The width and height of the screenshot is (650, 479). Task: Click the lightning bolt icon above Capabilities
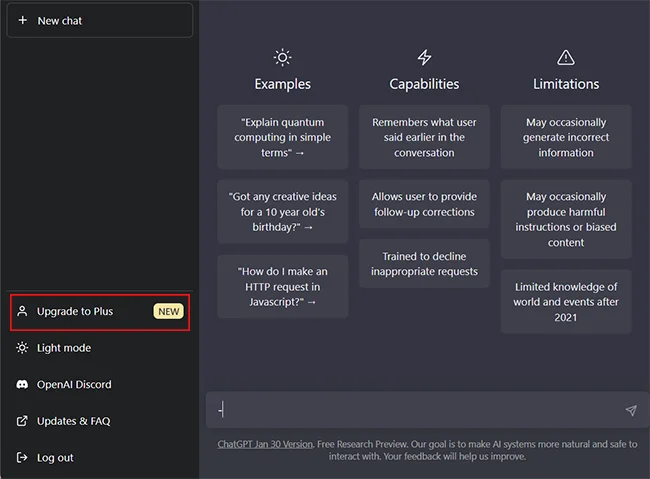pos(424,57)
